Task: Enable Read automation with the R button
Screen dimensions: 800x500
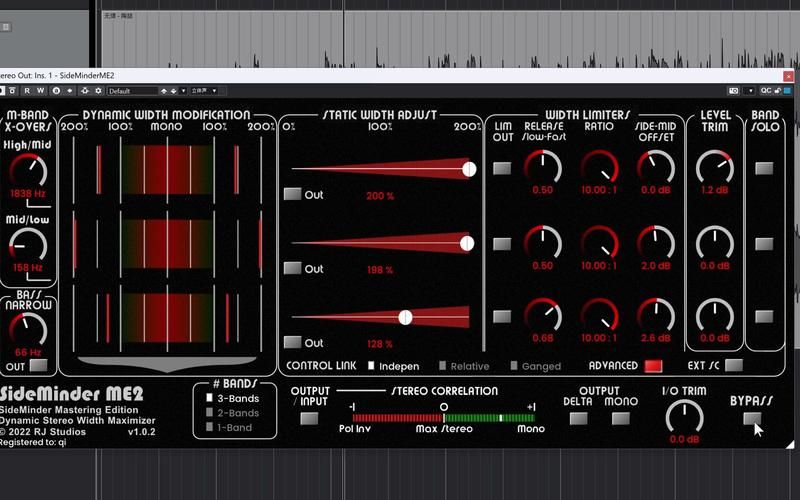Action: tap(27, 91)
